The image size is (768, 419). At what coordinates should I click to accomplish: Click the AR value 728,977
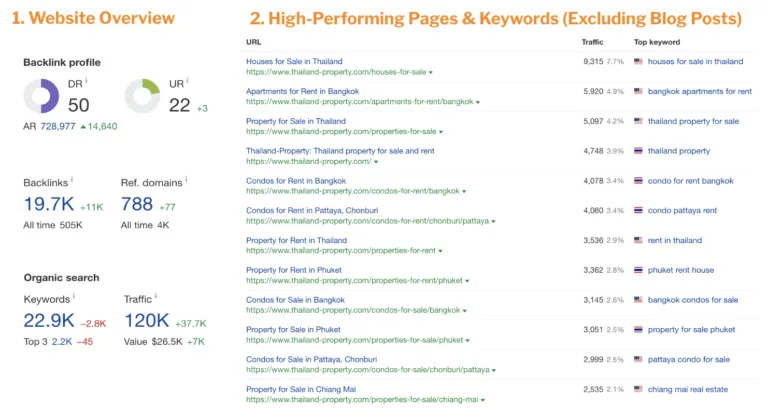tap(58, 126)
